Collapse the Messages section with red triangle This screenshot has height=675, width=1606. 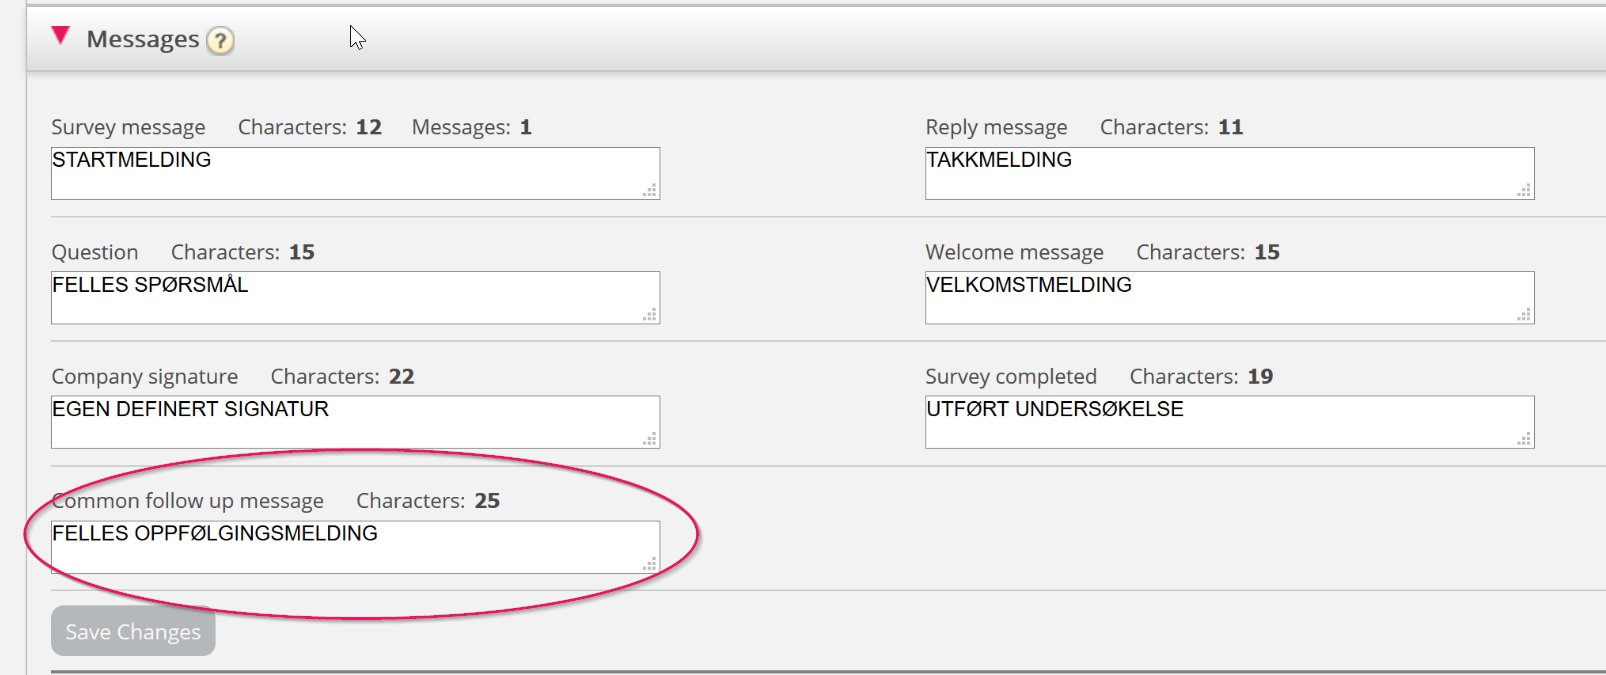(61, 37)
